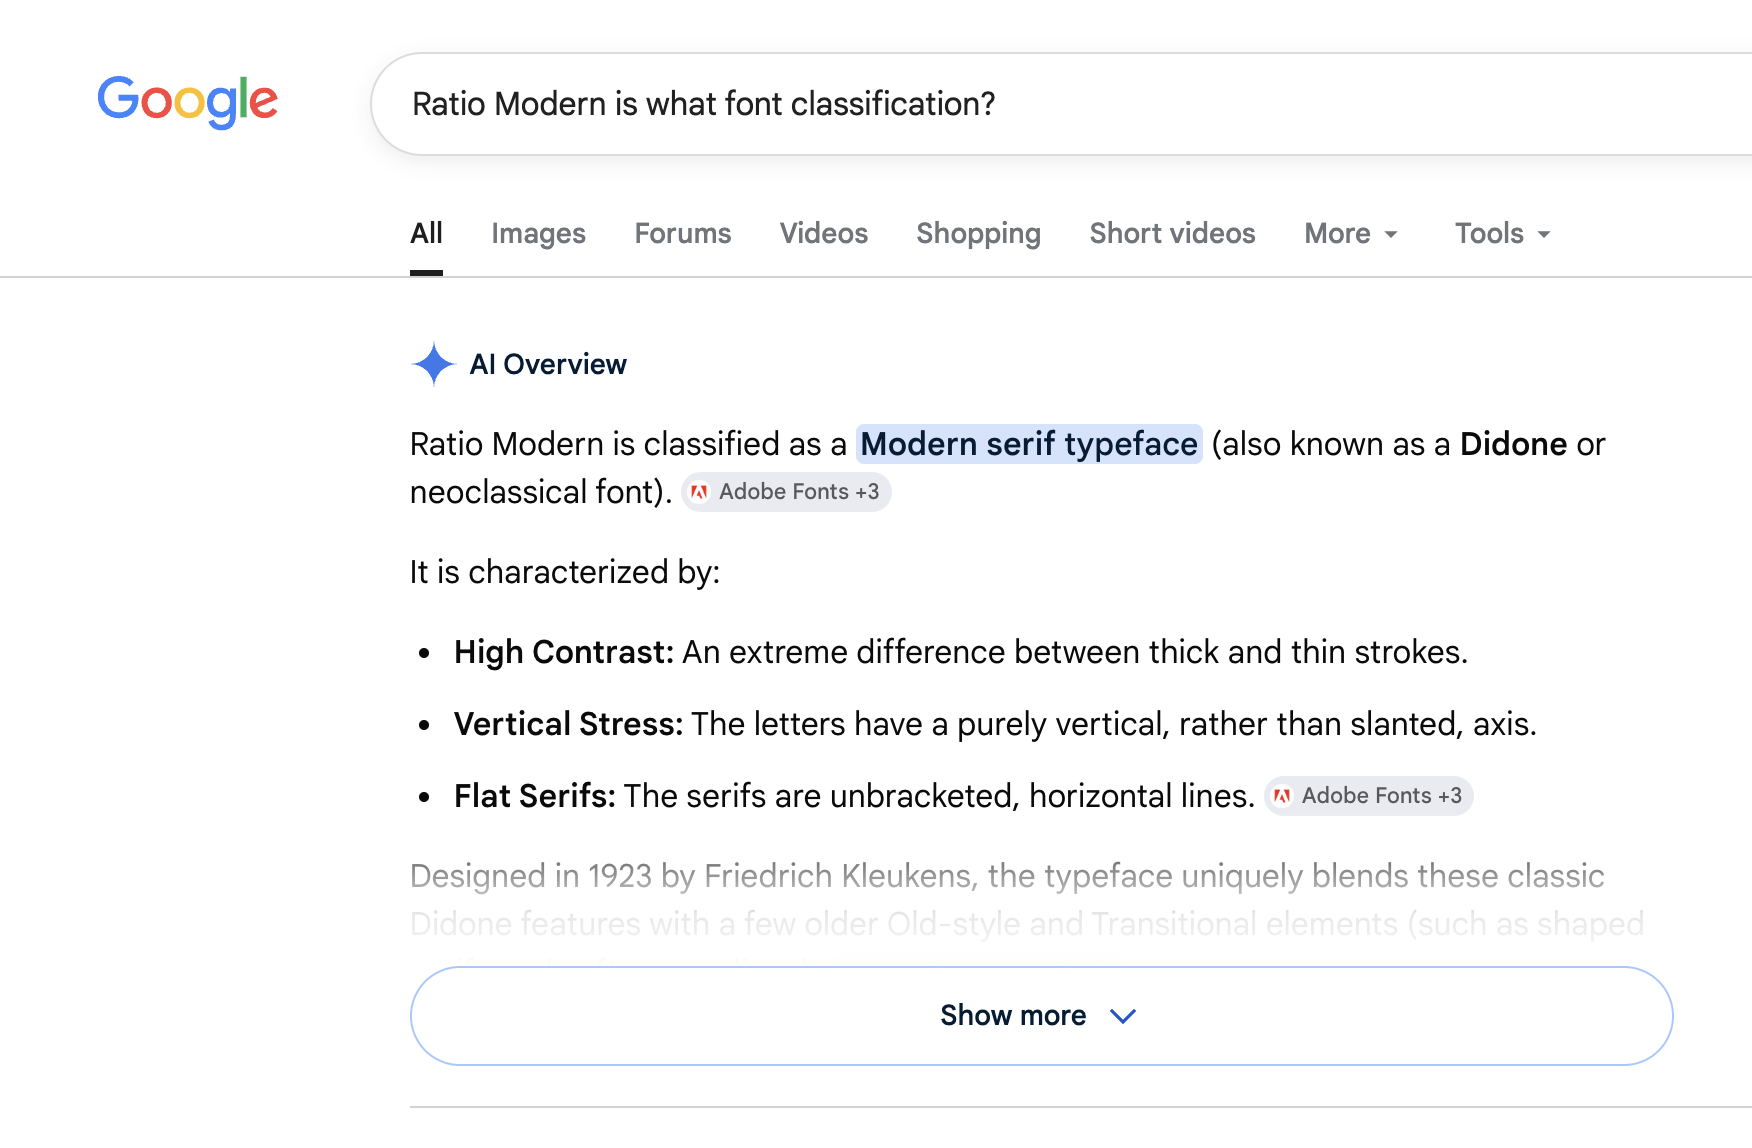Go to the Shopping tab
Screen dimensions: 1752x1148
pyautogui.click(x=978, y=234)
